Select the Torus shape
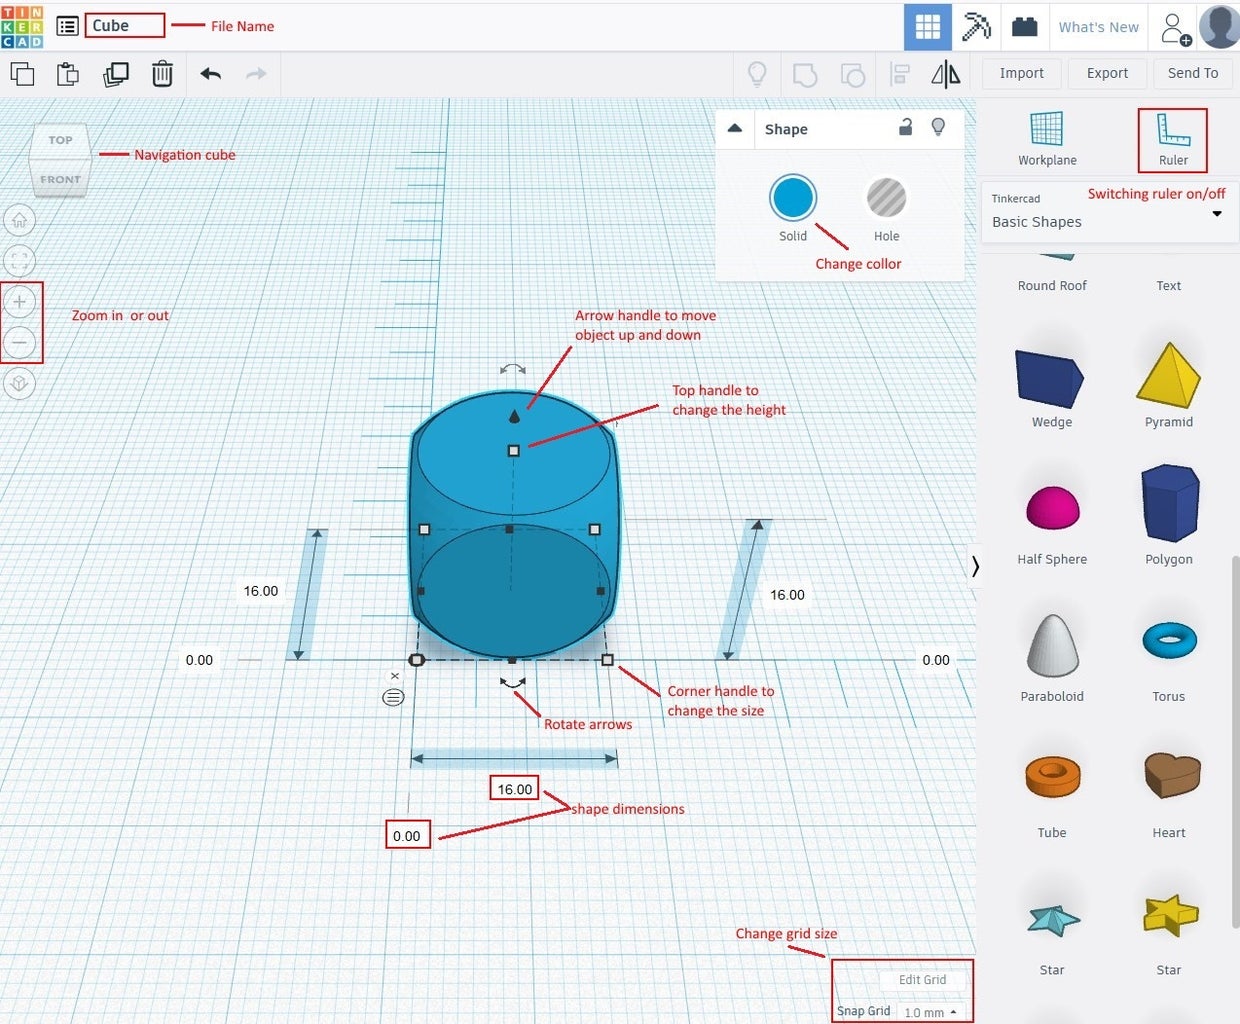1240x1024 pixels. tap(1168, 640)
